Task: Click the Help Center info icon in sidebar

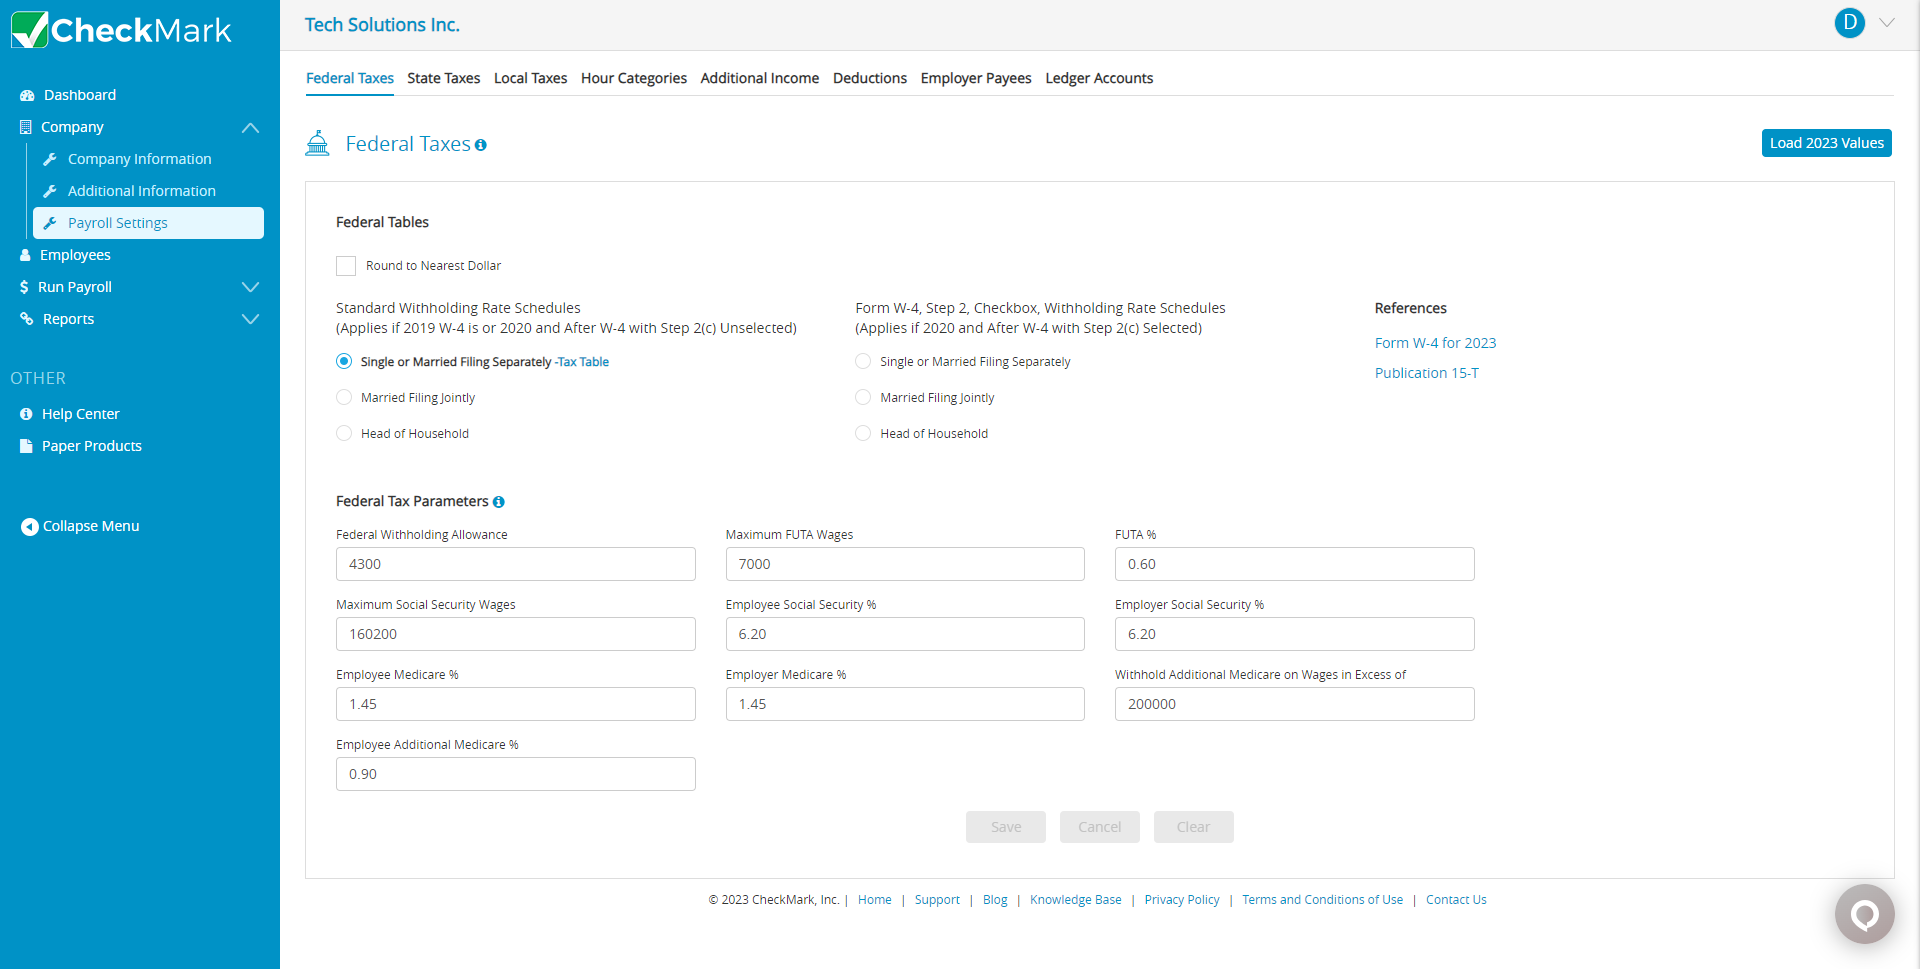Action: pos(26,414)
